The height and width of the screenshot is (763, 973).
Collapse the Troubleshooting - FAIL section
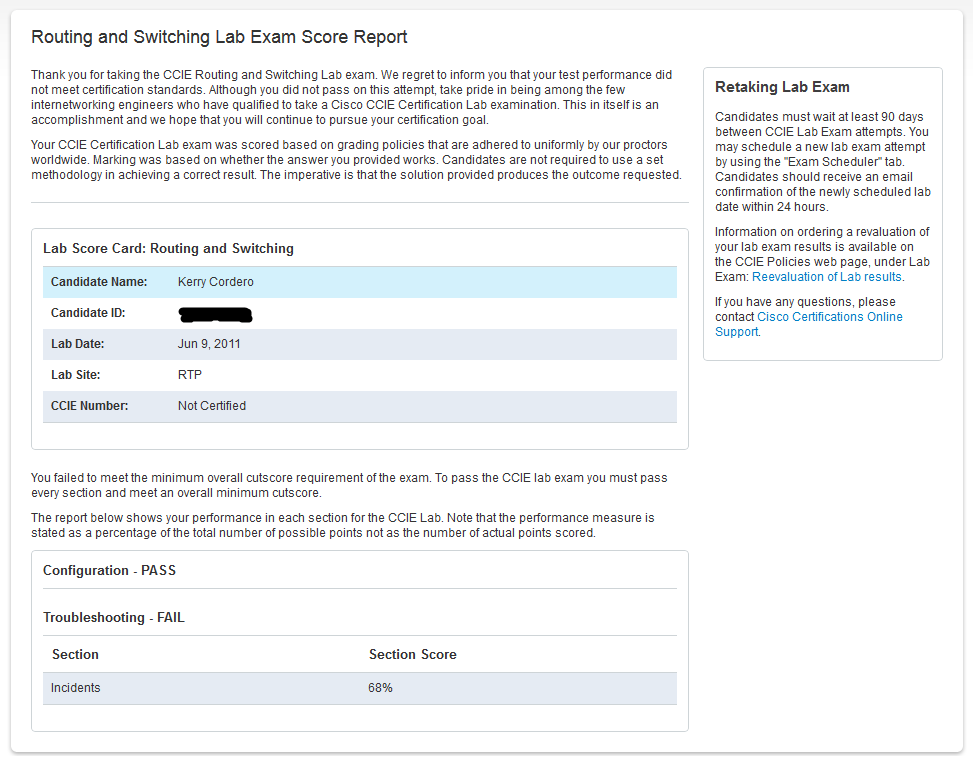tap(113, 618)
